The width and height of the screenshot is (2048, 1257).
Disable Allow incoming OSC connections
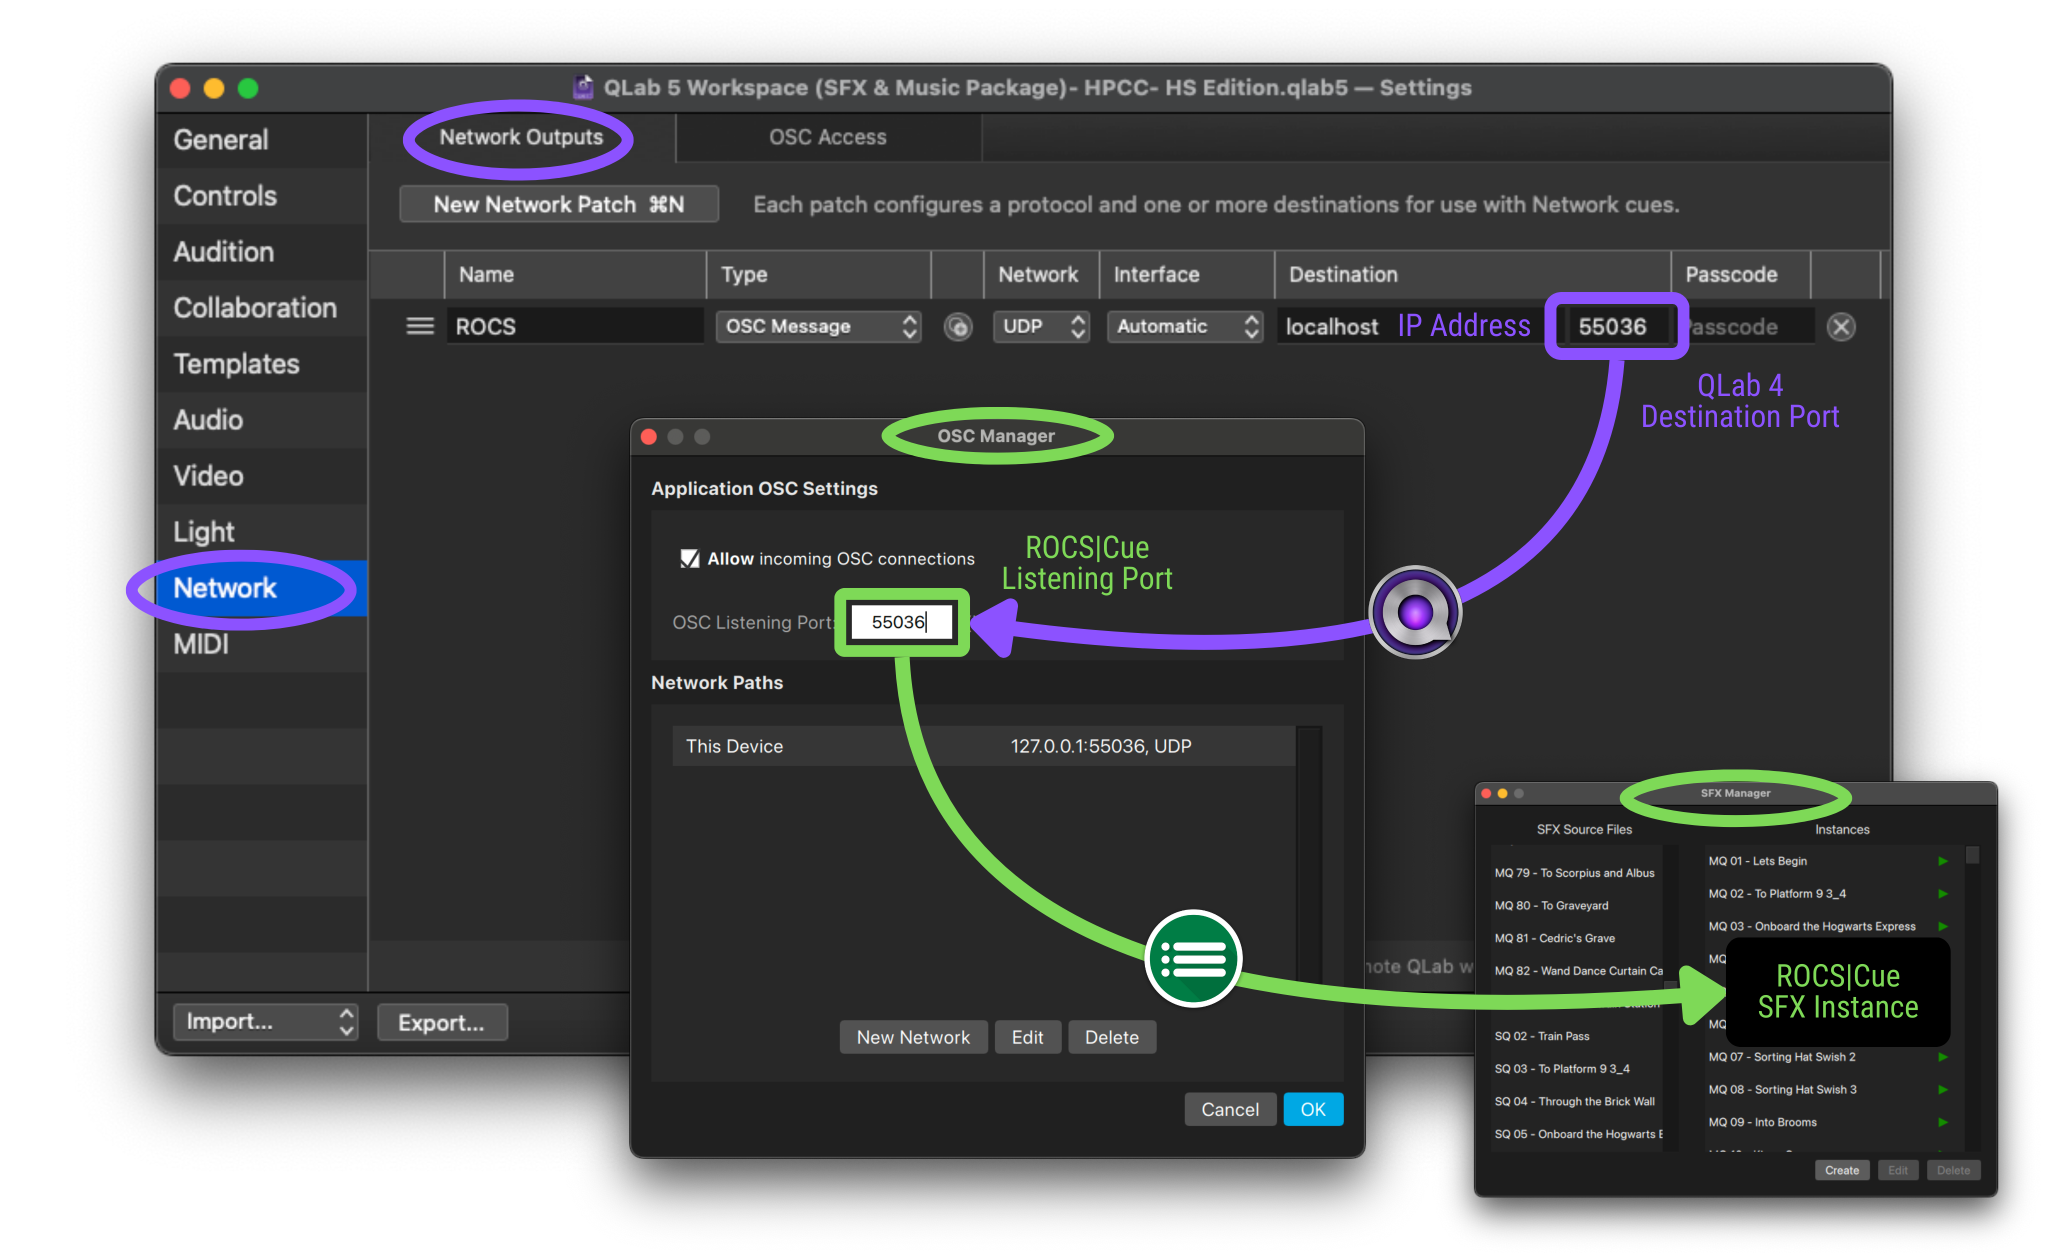(x=689, y=558)
